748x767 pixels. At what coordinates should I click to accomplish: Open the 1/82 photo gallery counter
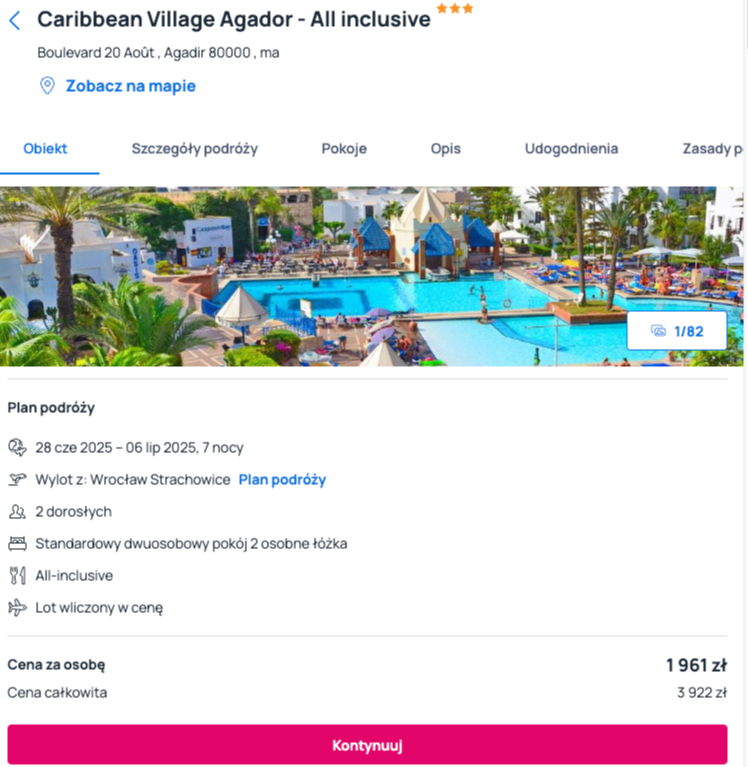[x=677, y=331]
